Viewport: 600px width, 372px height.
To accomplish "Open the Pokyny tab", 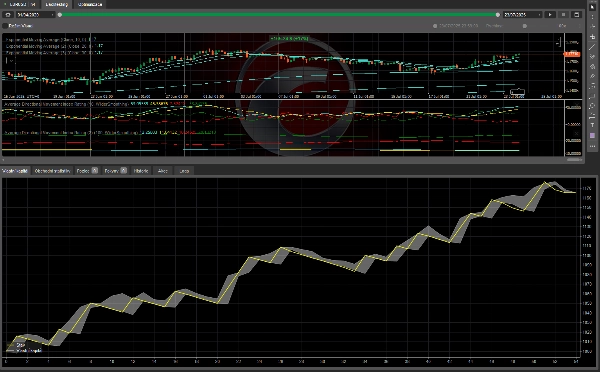I will 115,171.
